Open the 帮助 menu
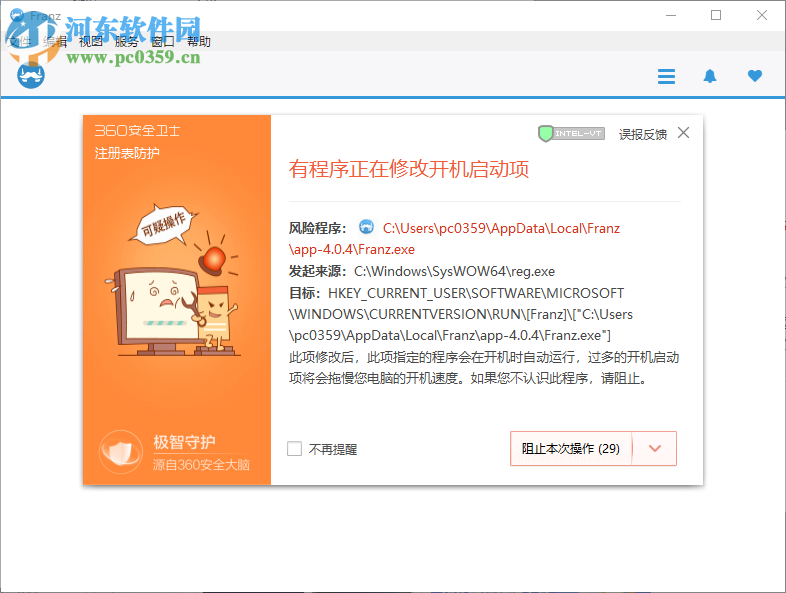Viewport: 786px width, 593px height. click(199, 42)
